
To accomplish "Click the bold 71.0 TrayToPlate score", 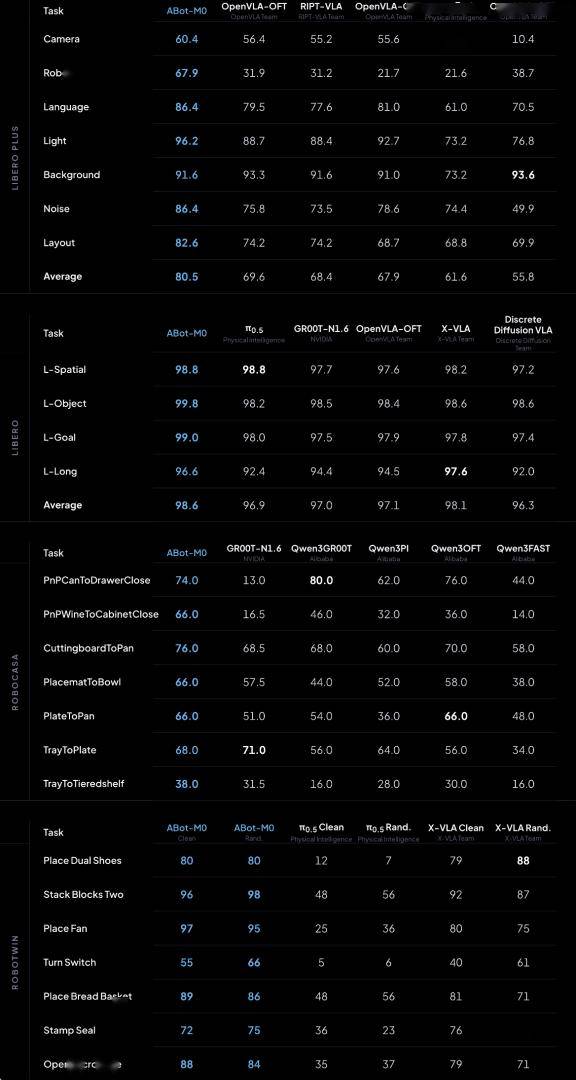I will 254,750.
